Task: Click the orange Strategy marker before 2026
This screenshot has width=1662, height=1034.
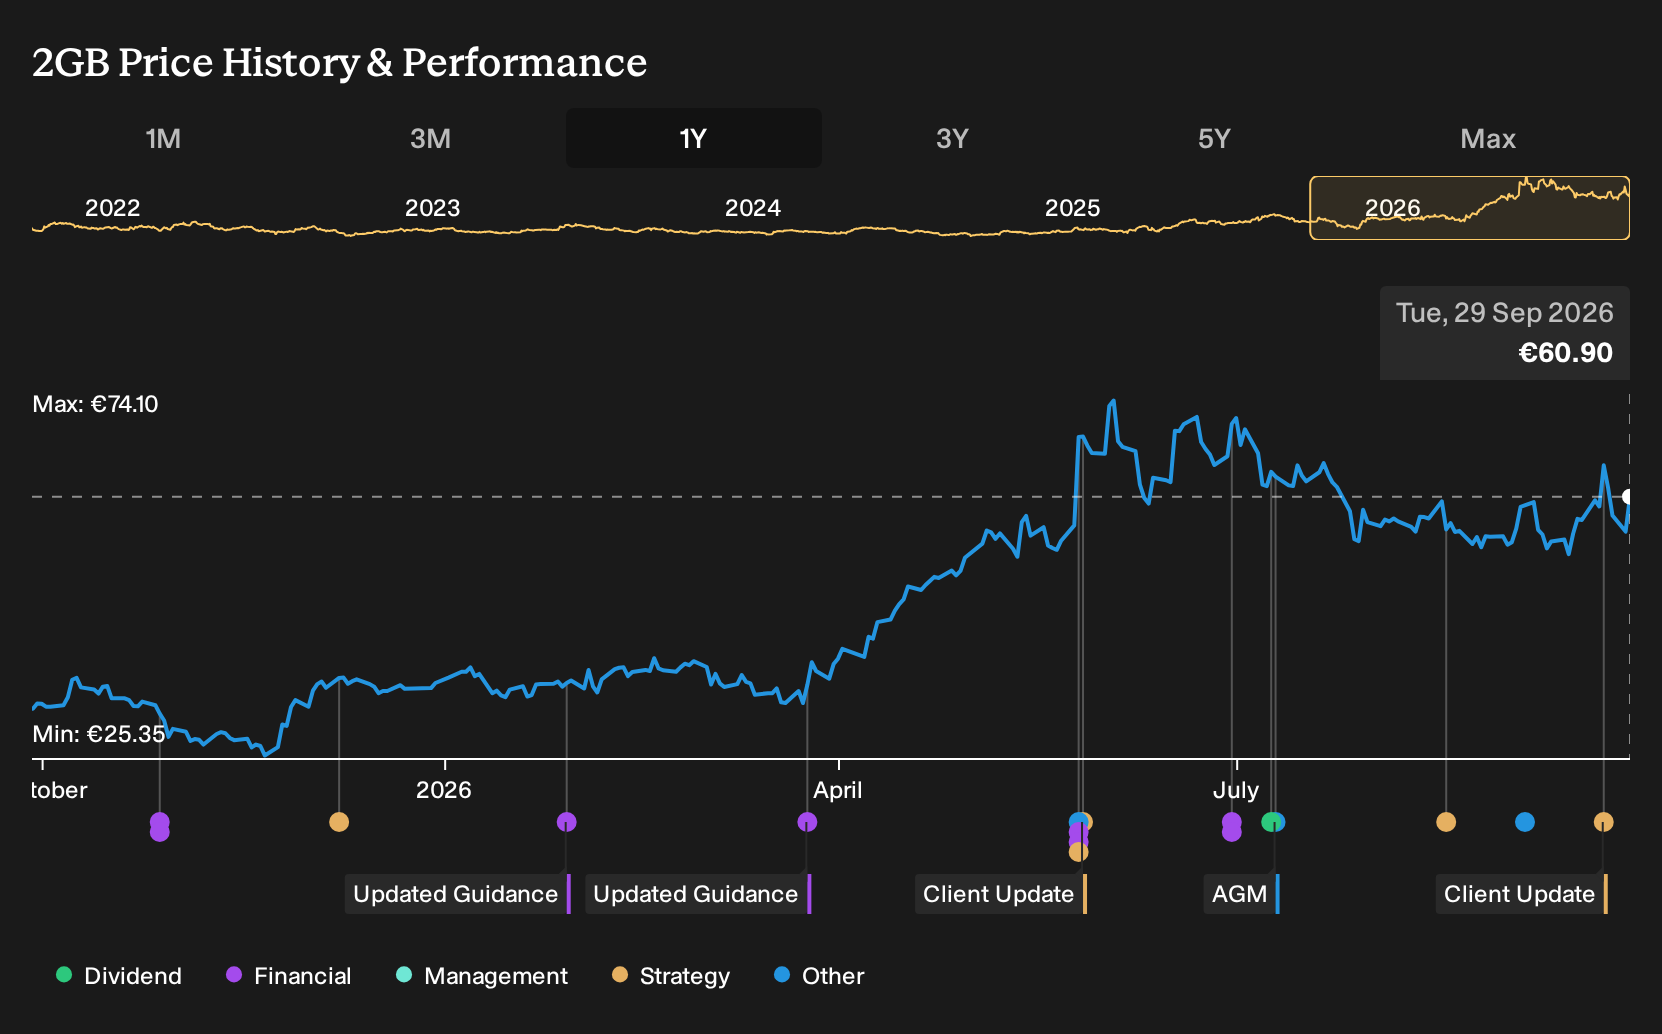Action: tap(339, 822)
